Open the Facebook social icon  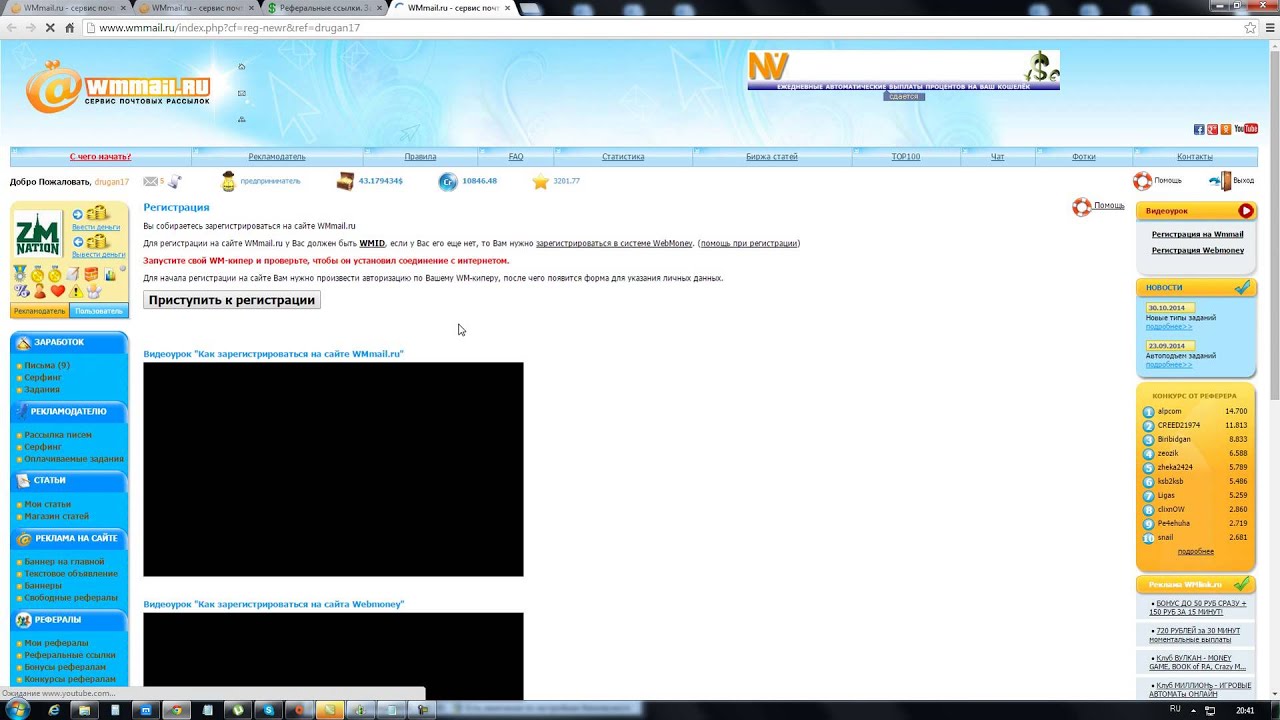click(x=1199, y=129)
